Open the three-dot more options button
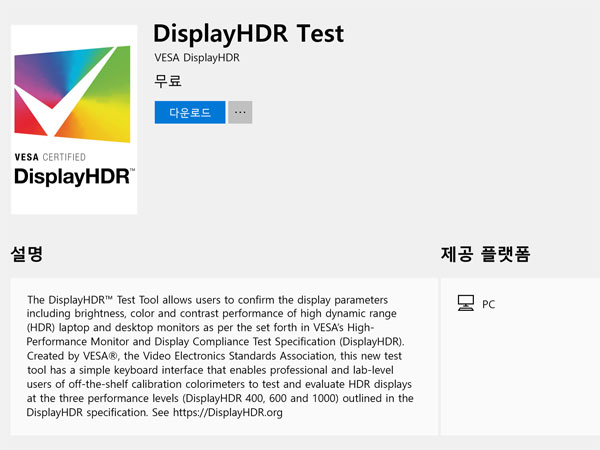600x450 pixels. [240, 112]
